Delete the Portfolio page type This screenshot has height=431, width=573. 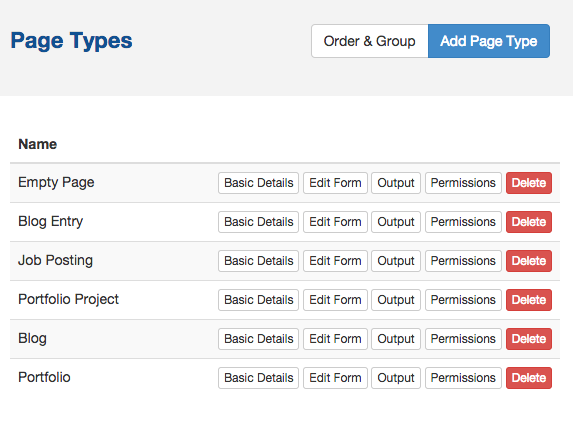pos(529,378)
